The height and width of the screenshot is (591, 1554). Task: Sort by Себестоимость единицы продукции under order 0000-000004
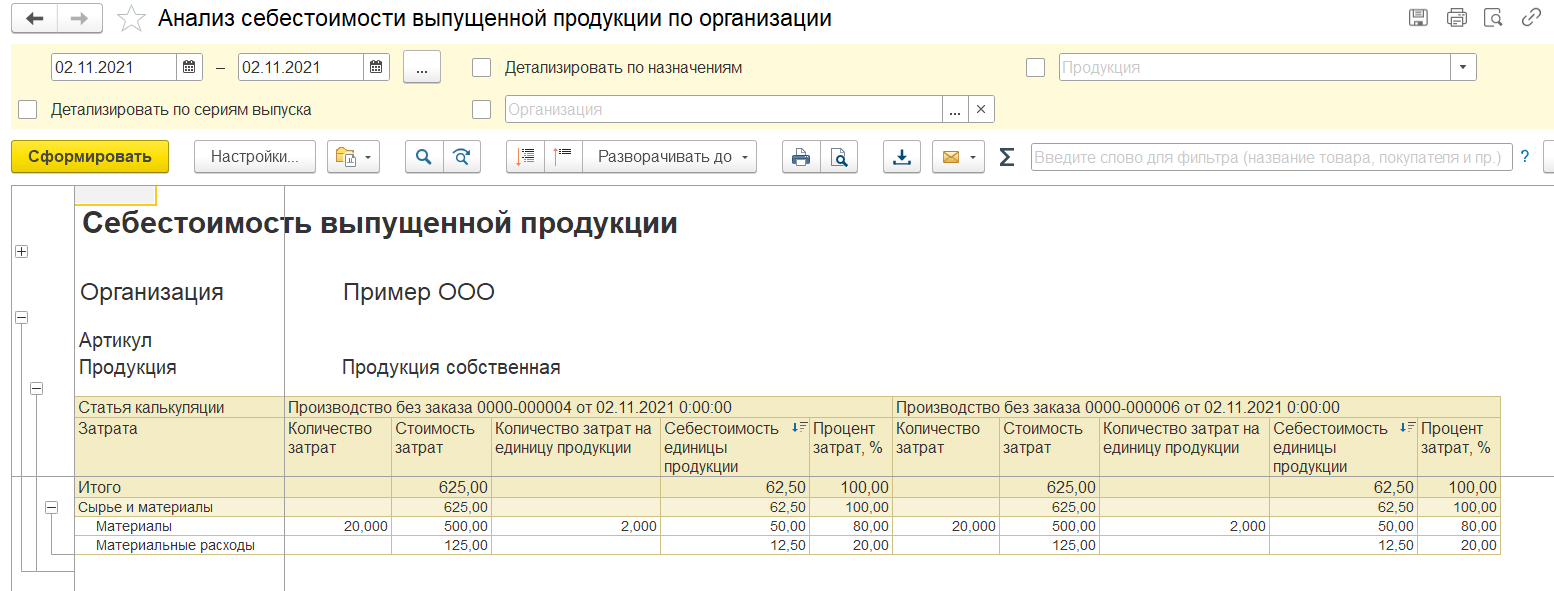pyautogui.click(x=800, y=428)
